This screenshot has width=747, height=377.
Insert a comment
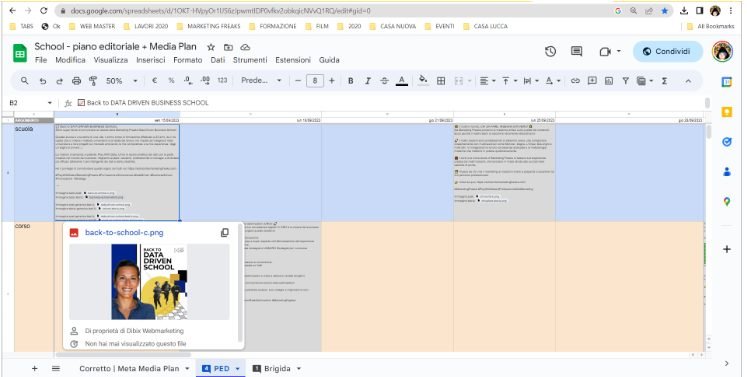(592, 81)
